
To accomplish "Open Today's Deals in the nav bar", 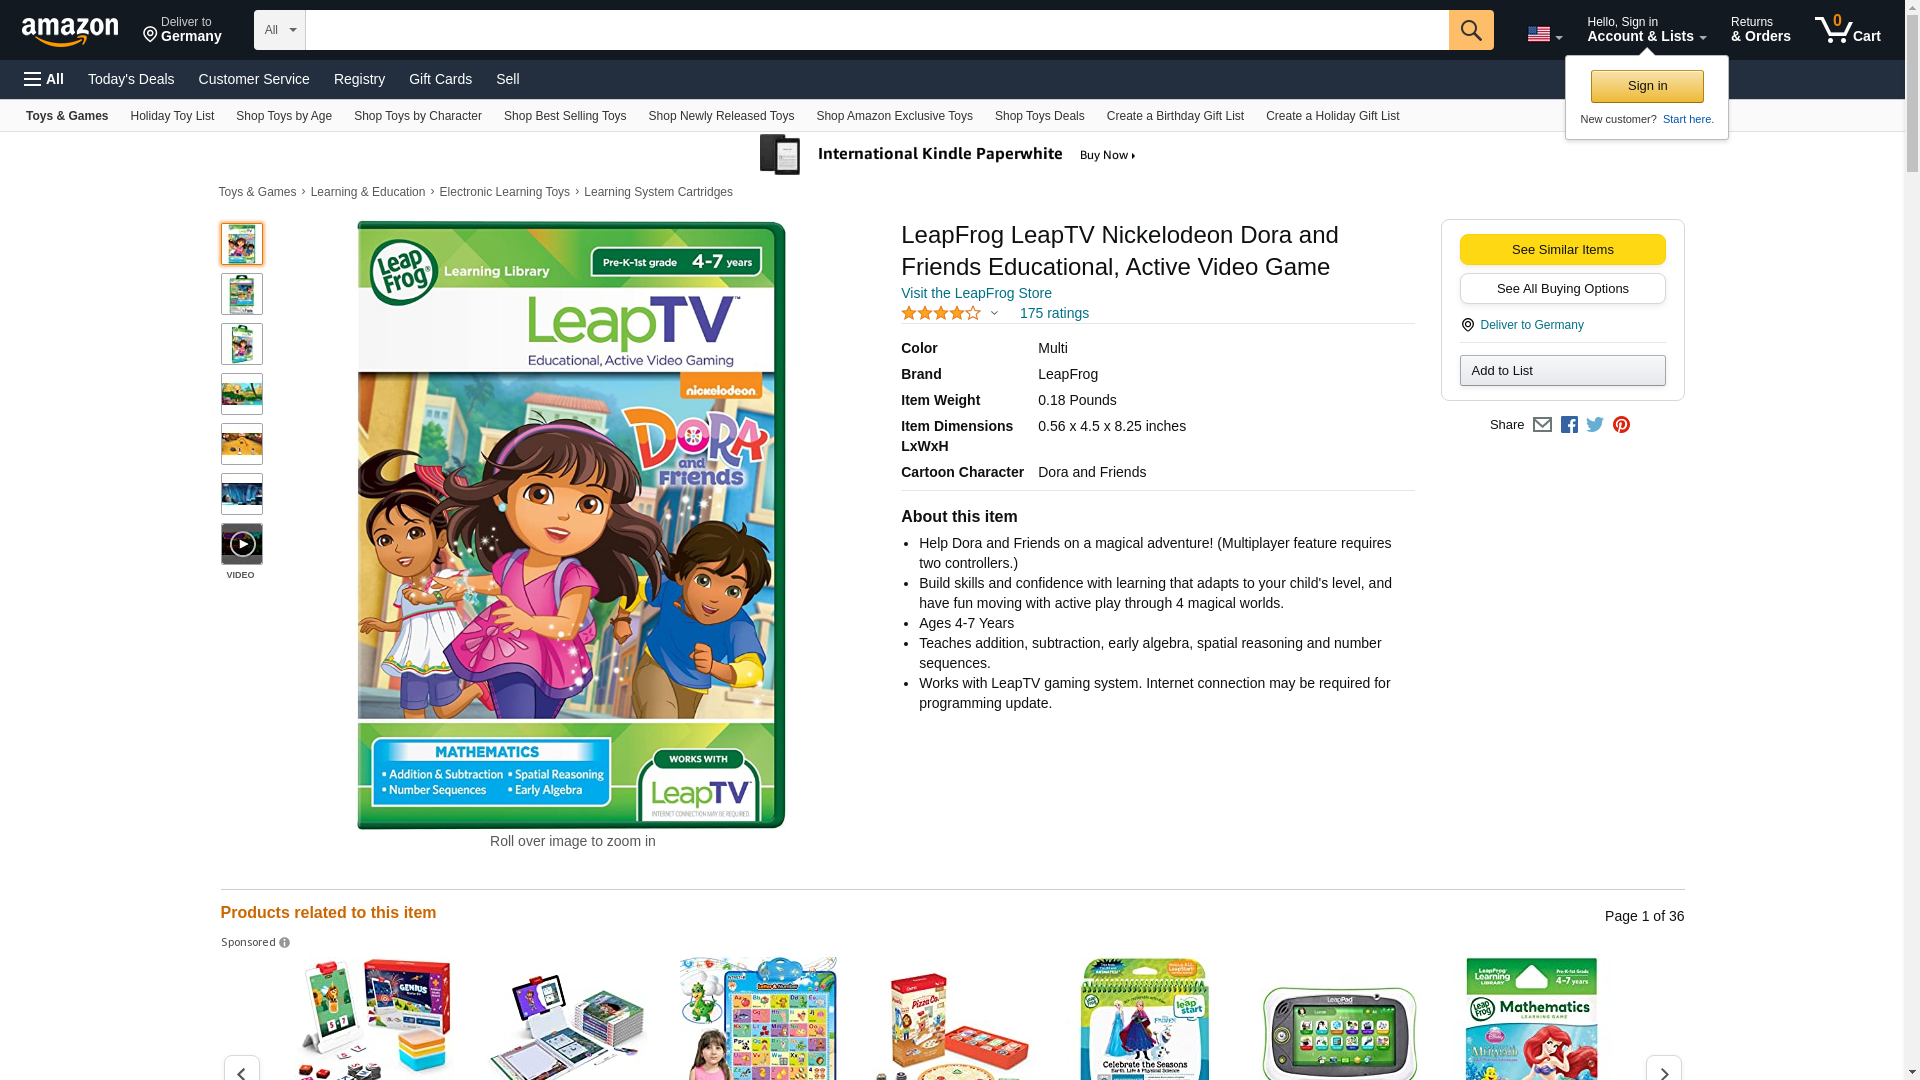I will point(131,79).
